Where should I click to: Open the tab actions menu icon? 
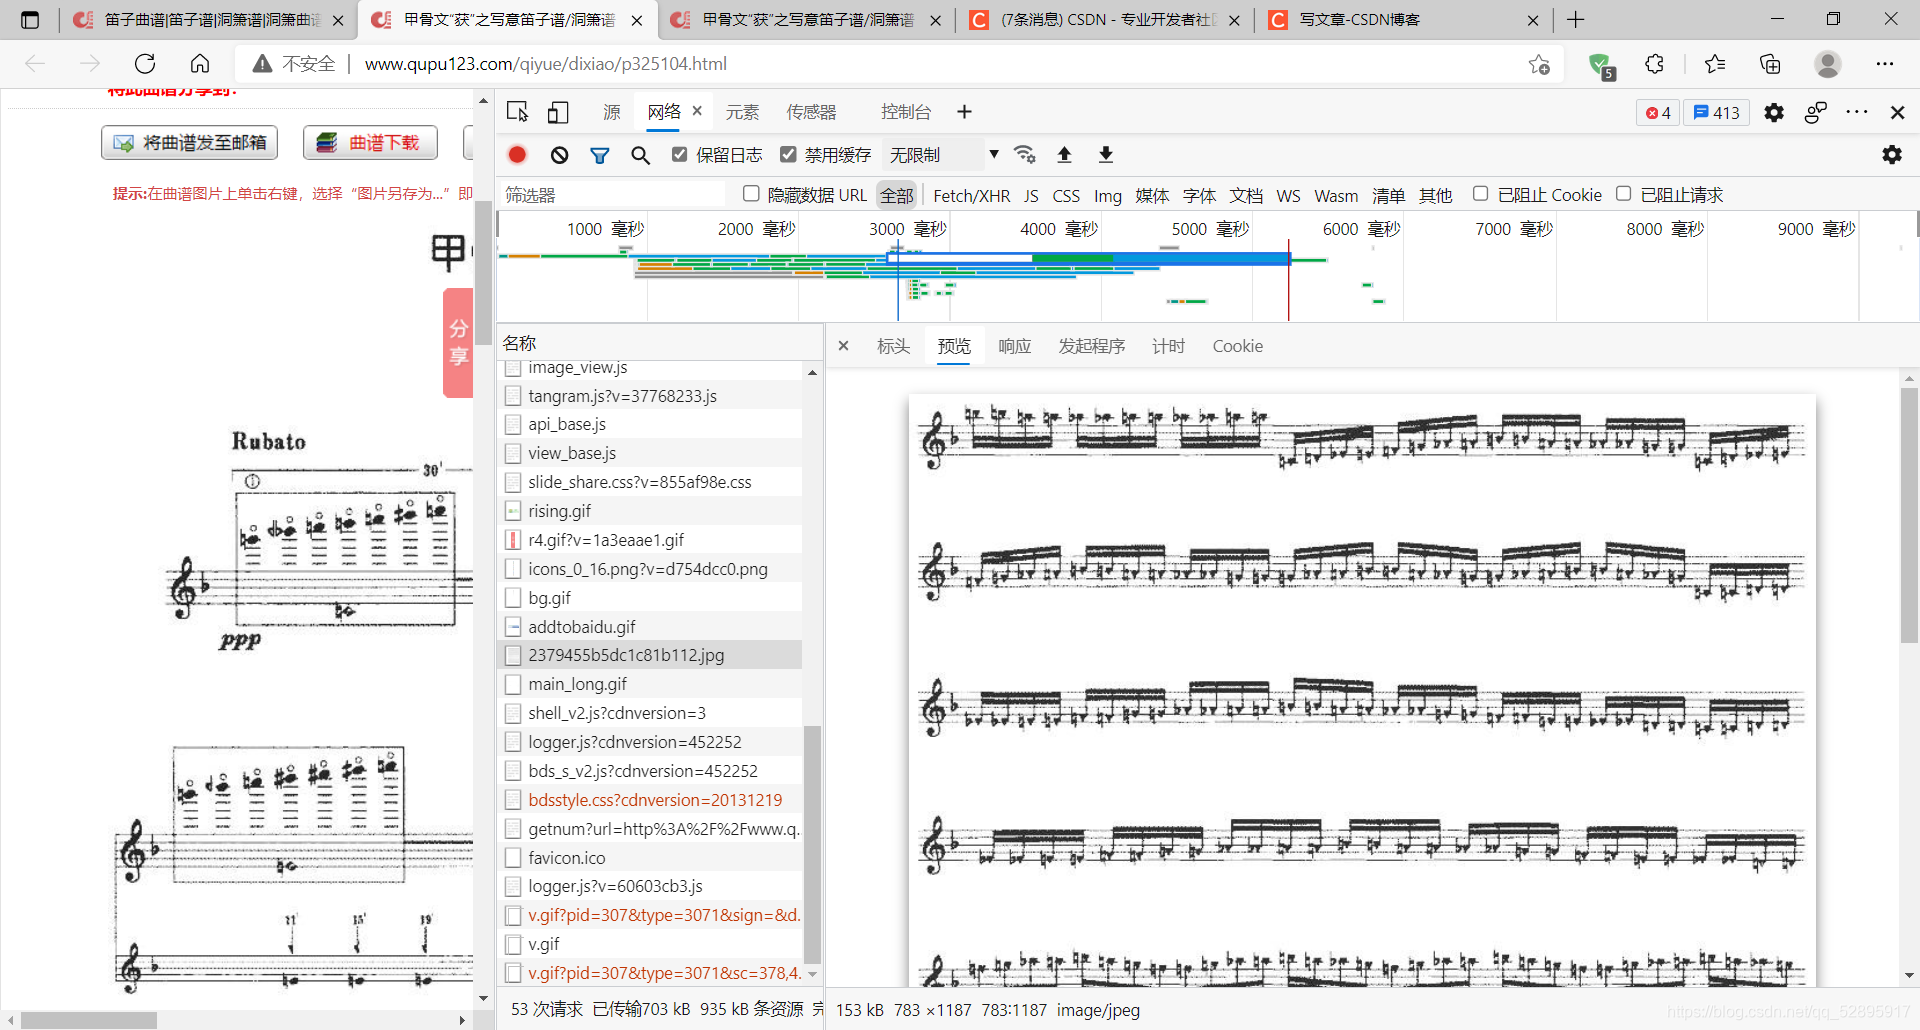pos(30,20)
